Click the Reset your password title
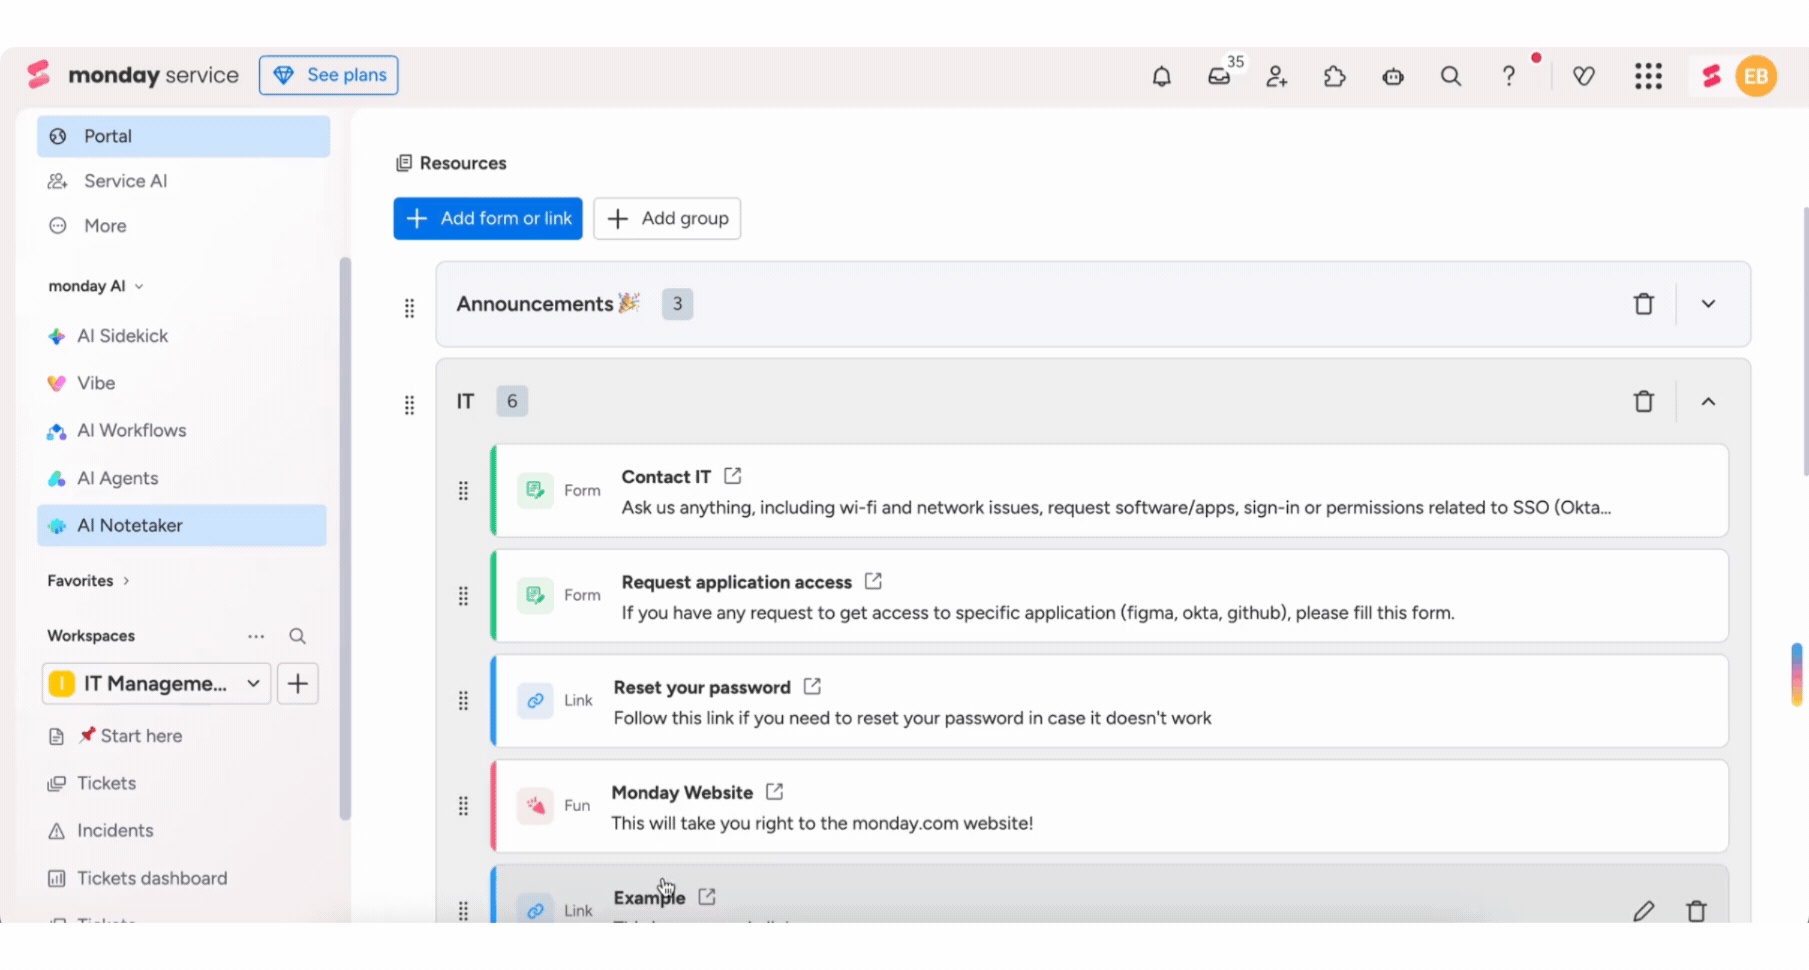Screen dimensions: 1809x970 point(702,687)
